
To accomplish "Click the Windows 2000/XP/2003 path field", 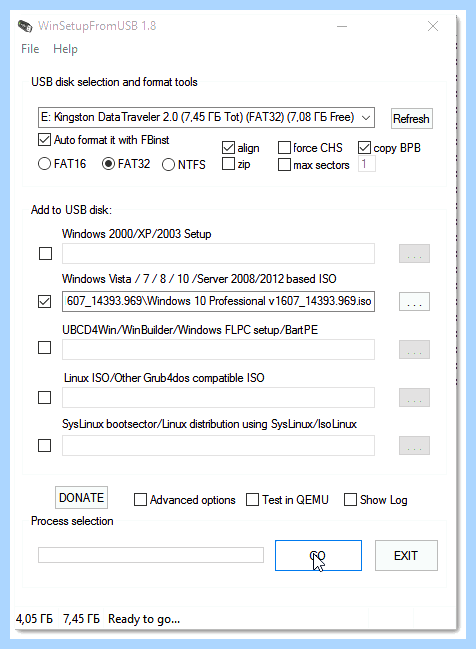I will click(218, 253).
